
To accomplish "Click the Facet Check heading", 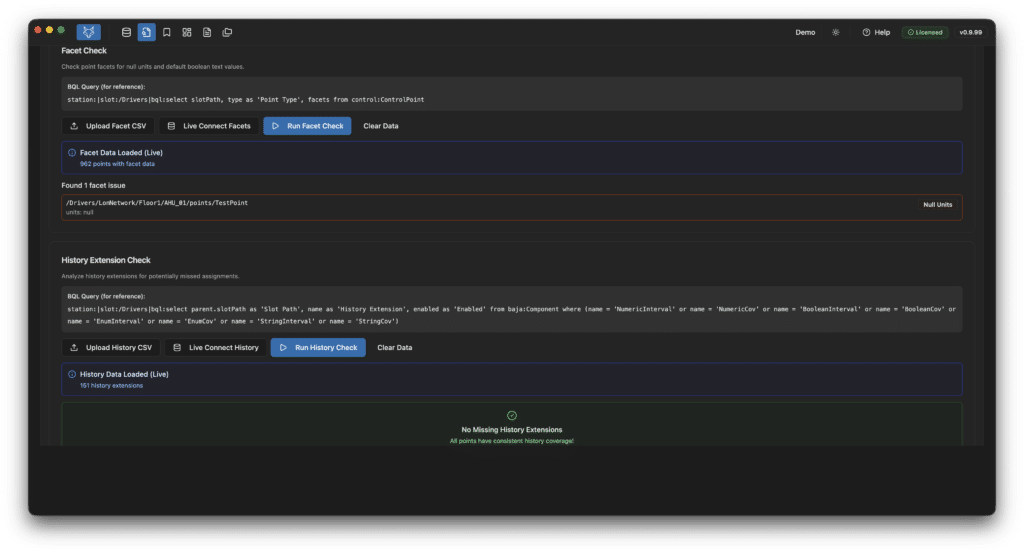I will [x=84, y=50].
